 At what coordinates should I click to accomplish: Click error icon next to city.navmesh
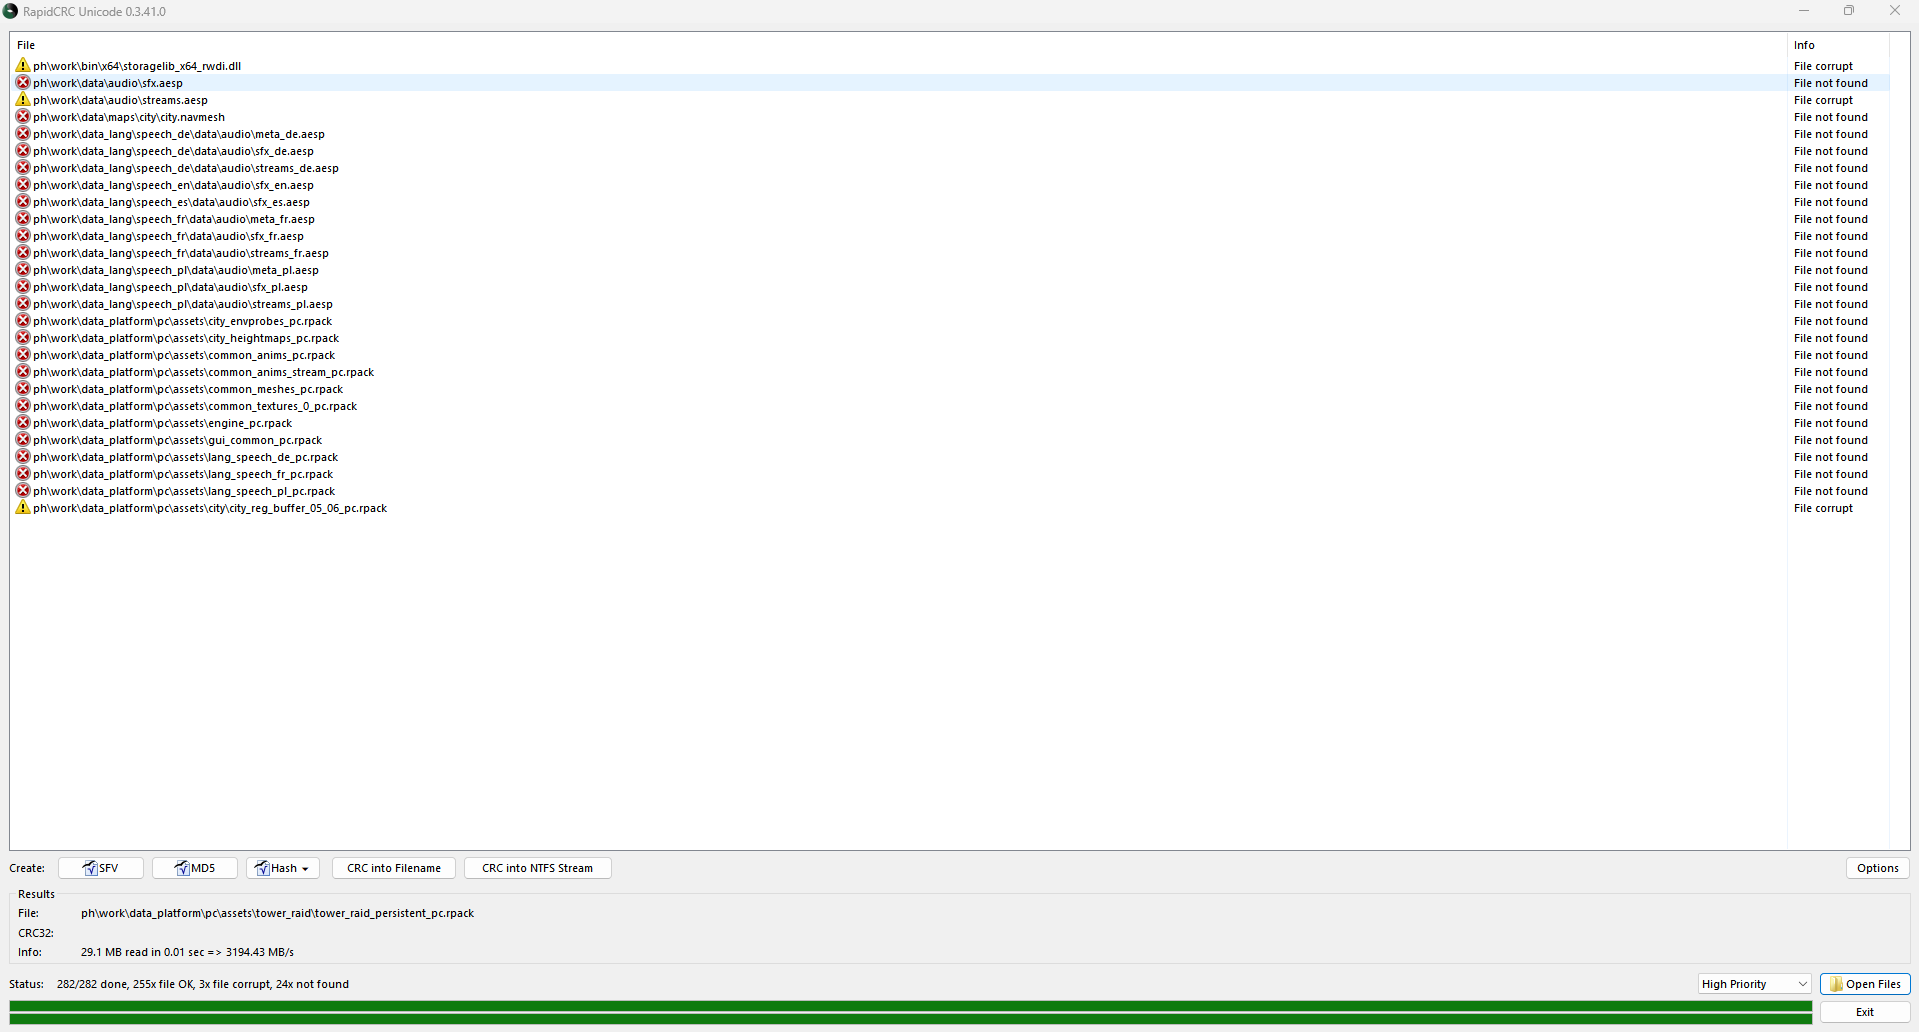(x=23, y=117)
